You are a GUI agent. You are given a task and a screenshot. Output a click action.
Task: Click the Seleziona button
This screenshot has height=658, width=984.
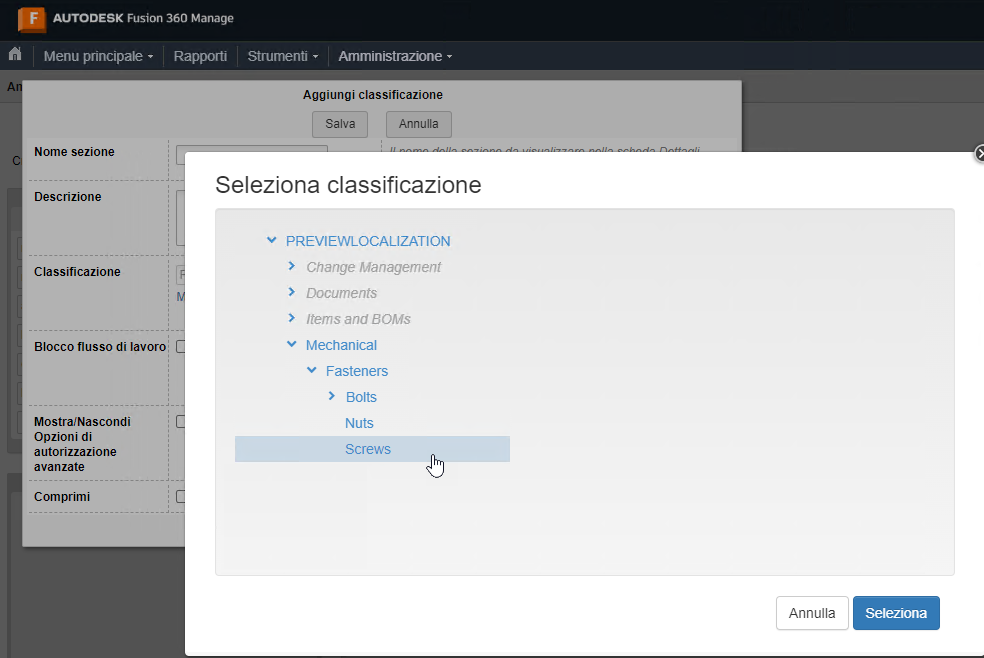895,613
